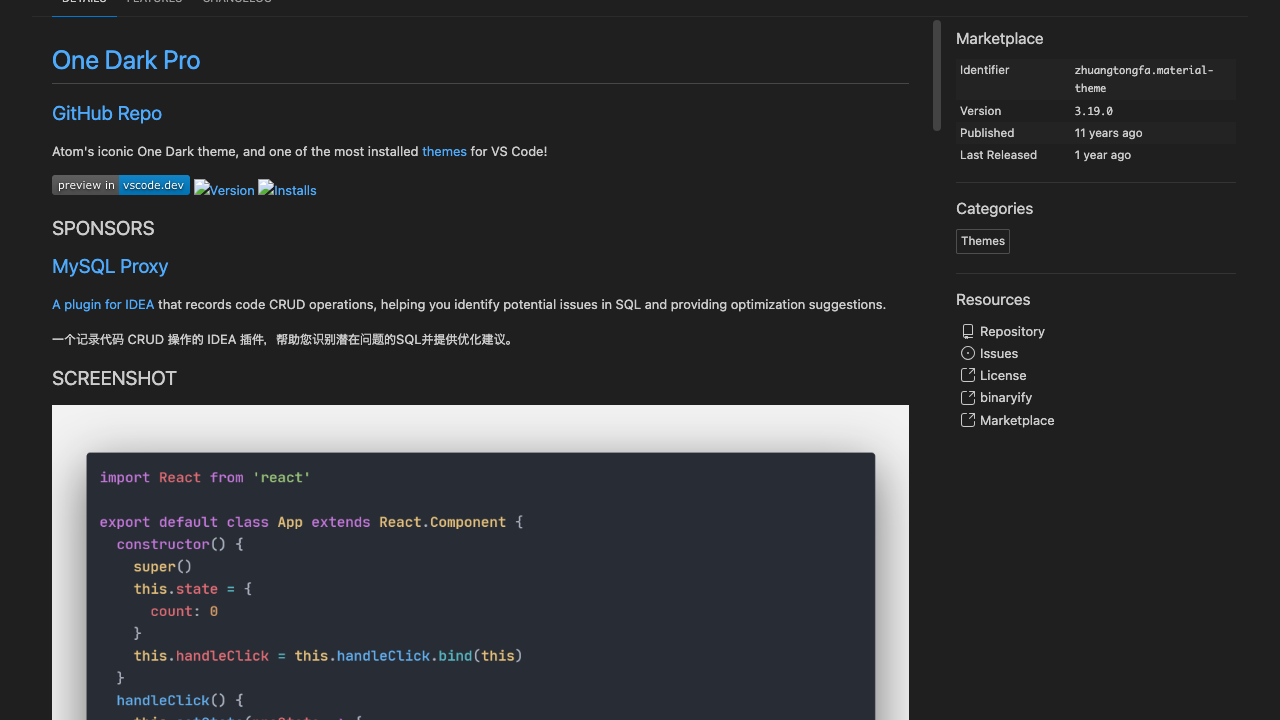Open the License resource link
Viewport: 1280px width, 720px height.
1003,375
